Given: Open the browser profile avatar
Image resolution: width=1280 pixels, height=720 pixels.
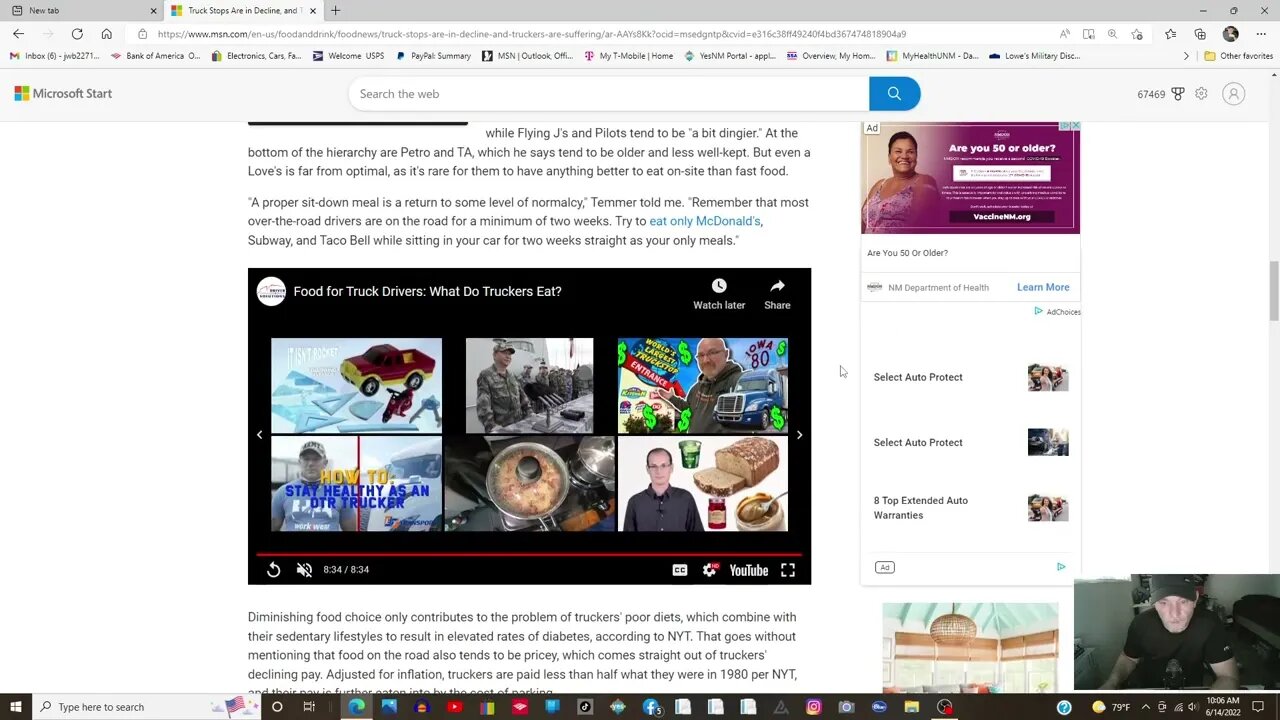Looking at the screenshot, I should 1231,34.
